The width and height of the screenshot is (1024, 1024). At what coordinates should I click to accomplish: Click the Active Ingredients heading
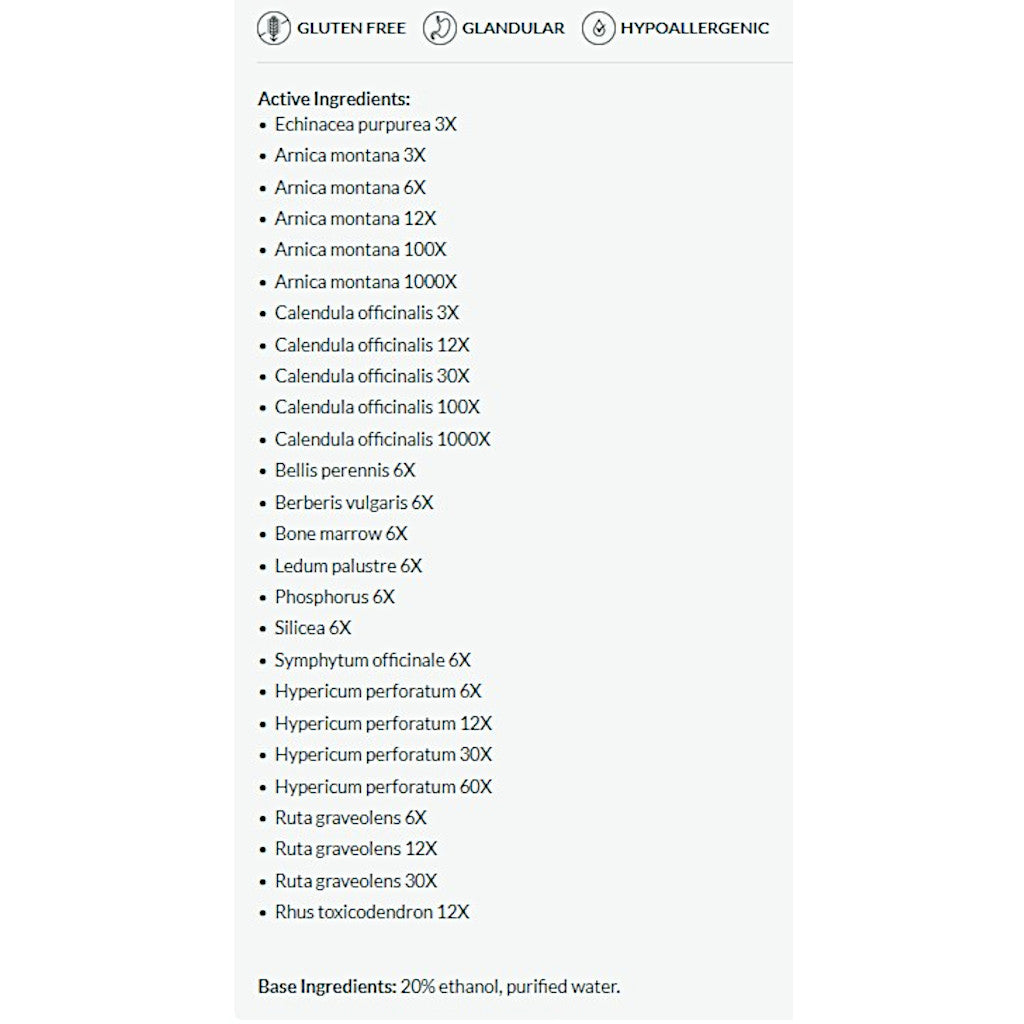point(334,99)
